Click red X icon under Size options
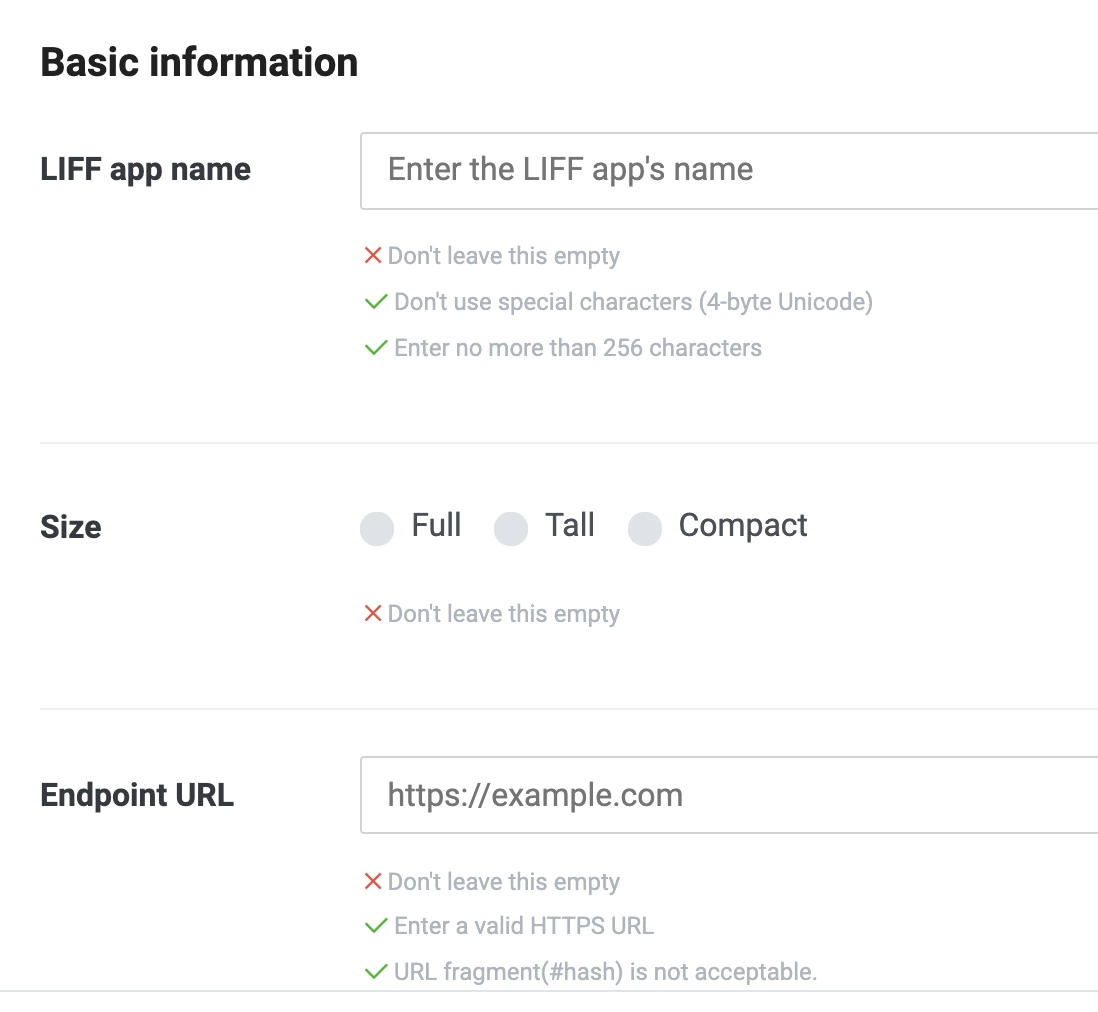Viewport: 1098px width, 1012px height. [x=373, y=614]
